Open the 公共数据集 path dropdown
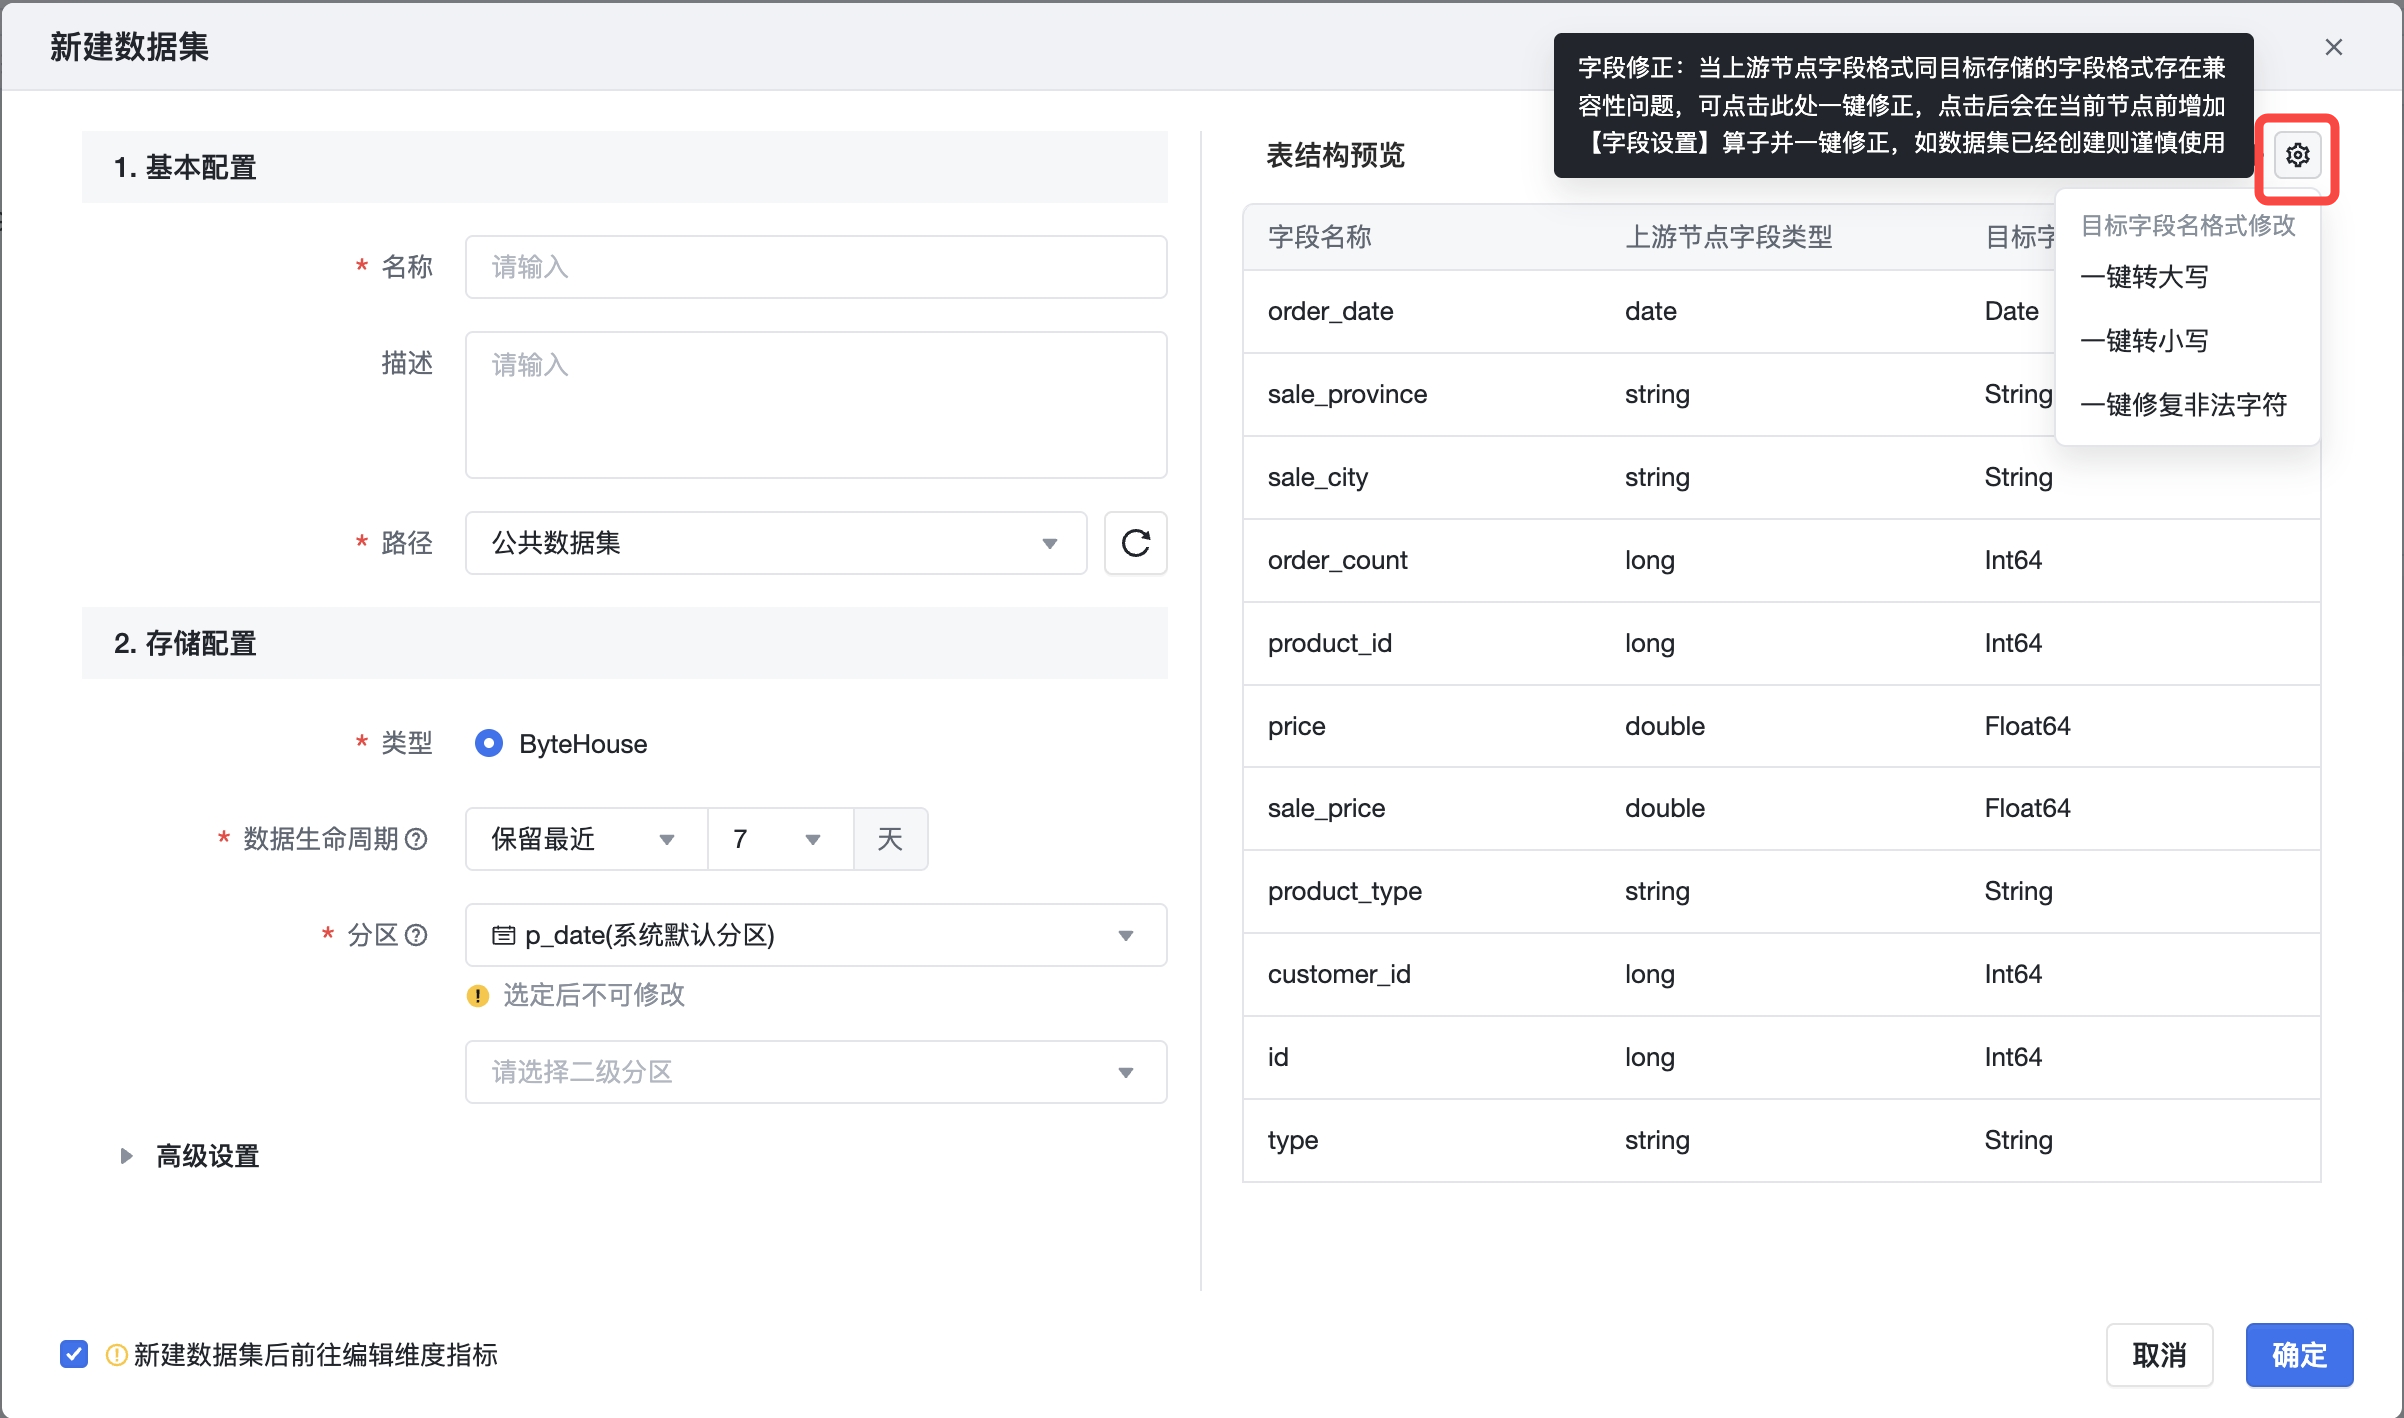The height and width of the screenshot is (1418, 2404). tap(775, 543)
